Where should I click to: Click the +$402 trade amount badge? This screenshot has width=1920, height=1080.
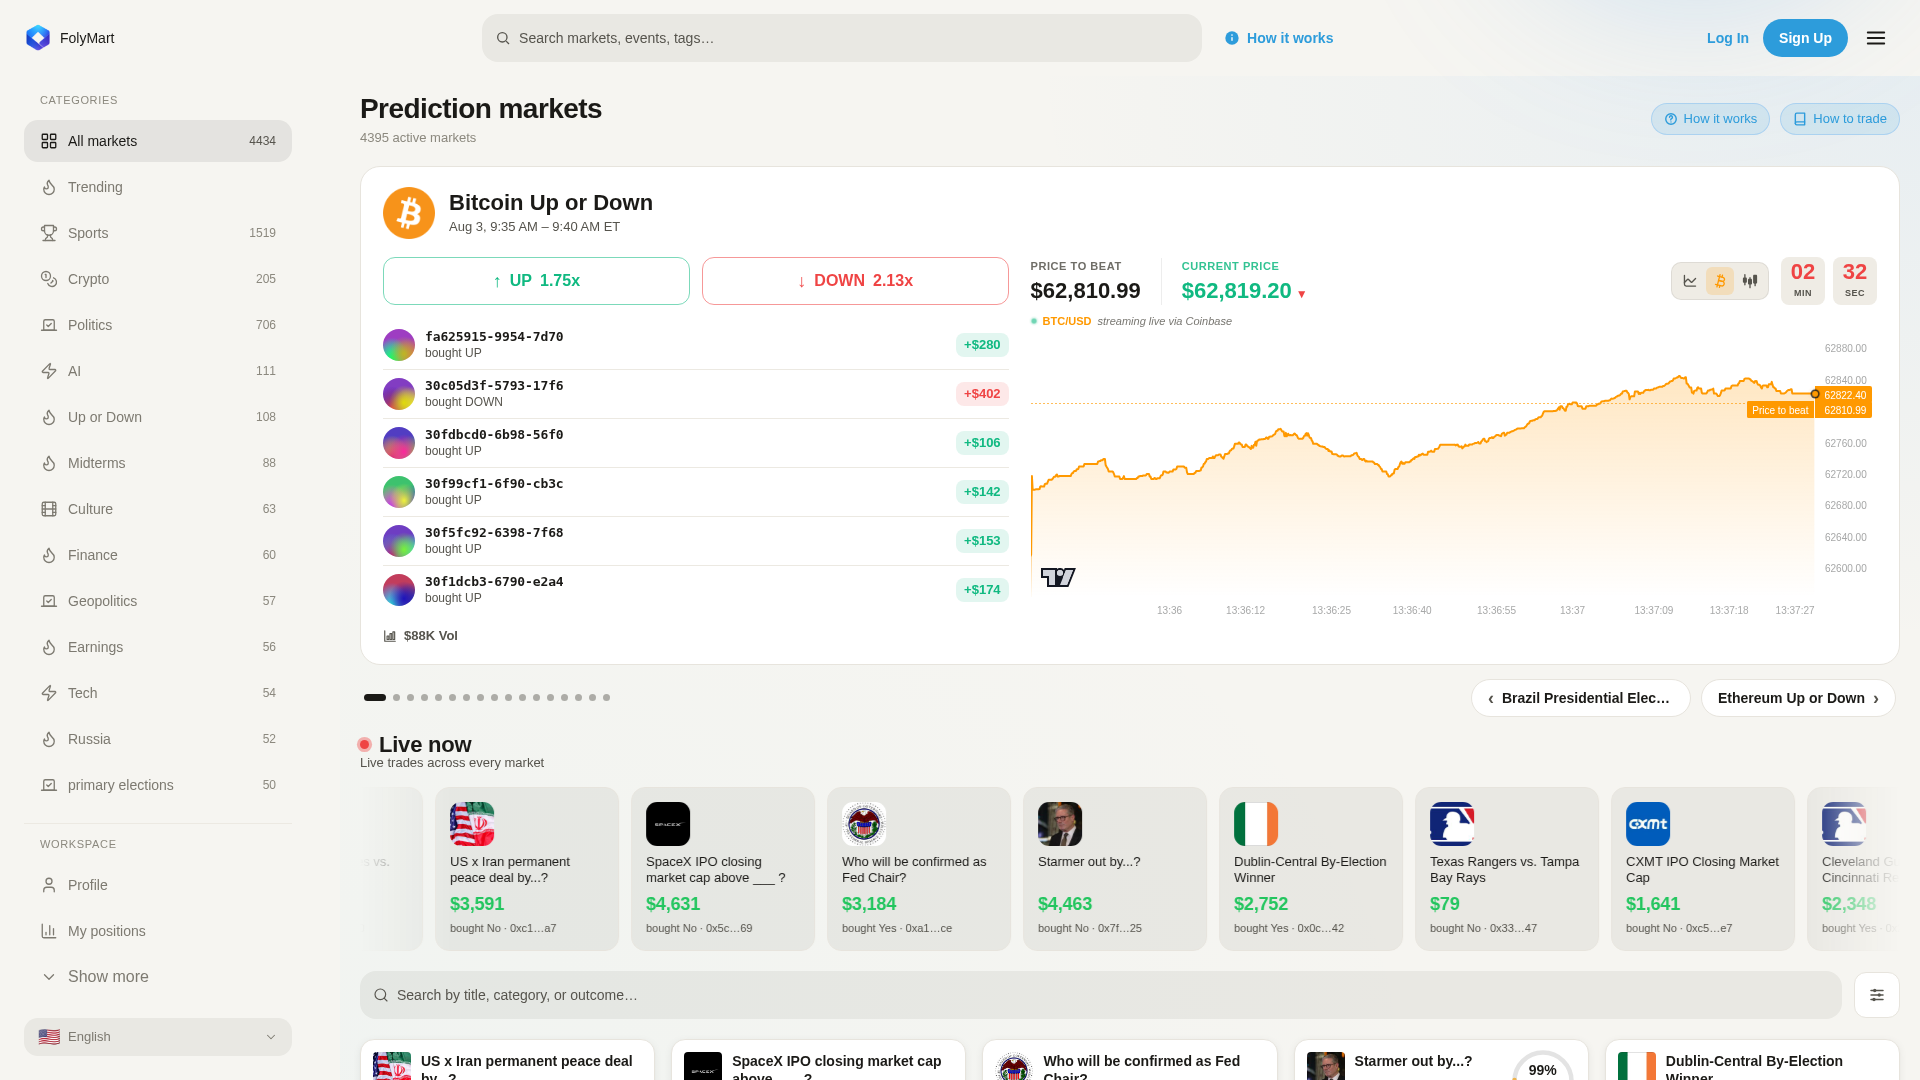click(982, 394)
